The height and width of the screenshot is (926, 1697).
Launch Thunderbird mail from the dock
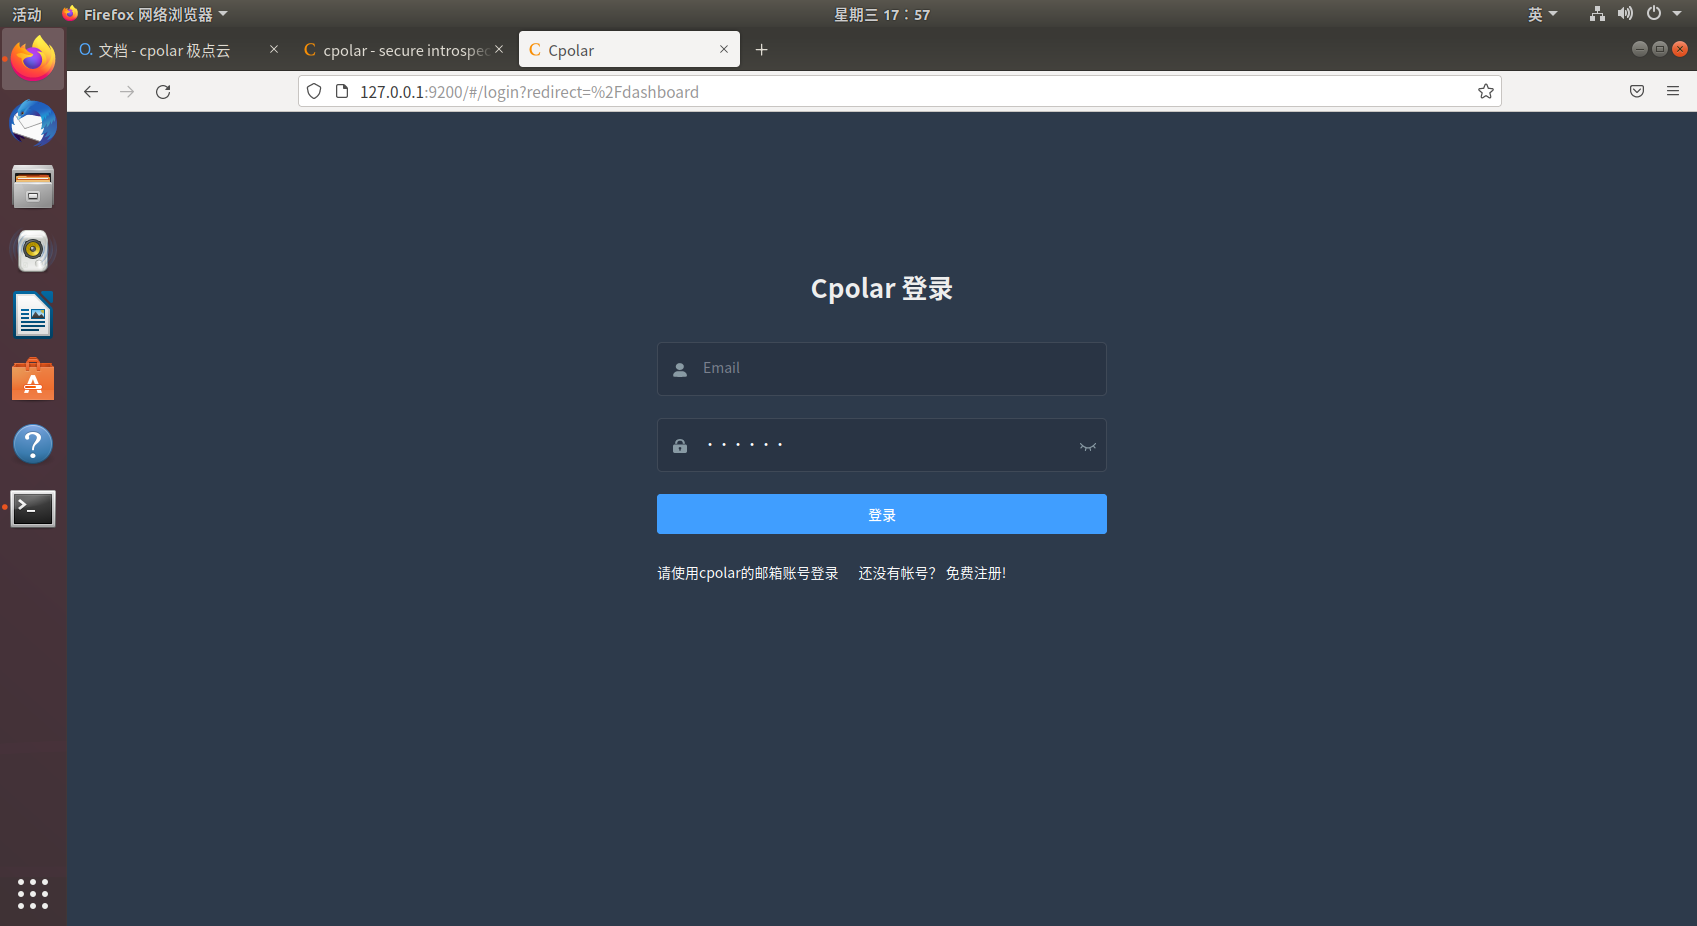[33, 124]
